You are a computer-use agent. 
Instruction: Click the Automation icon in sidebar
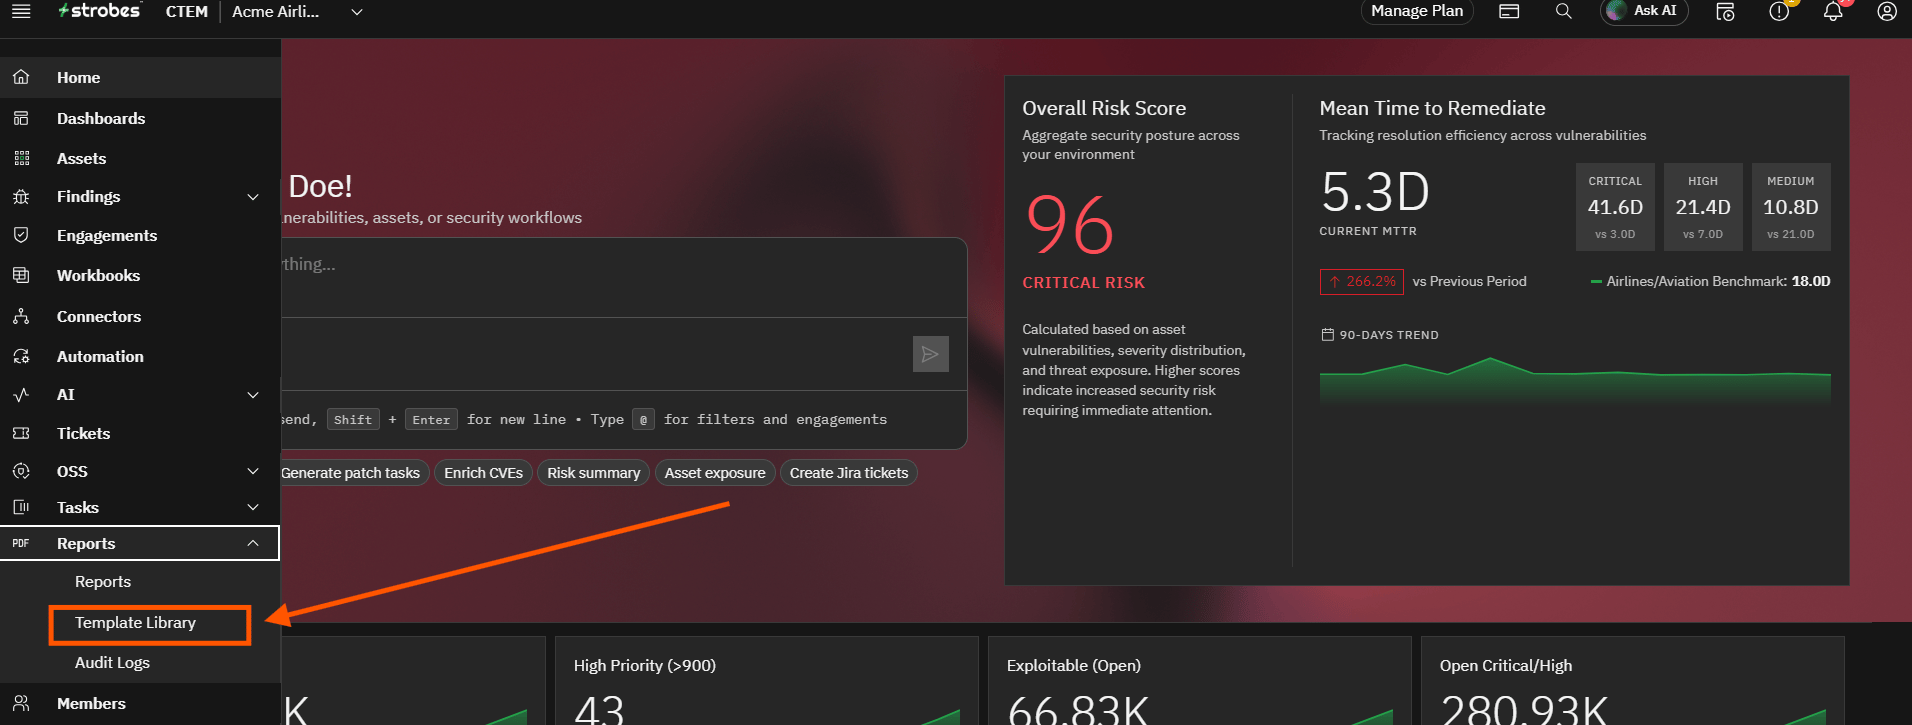click(21, 356)
